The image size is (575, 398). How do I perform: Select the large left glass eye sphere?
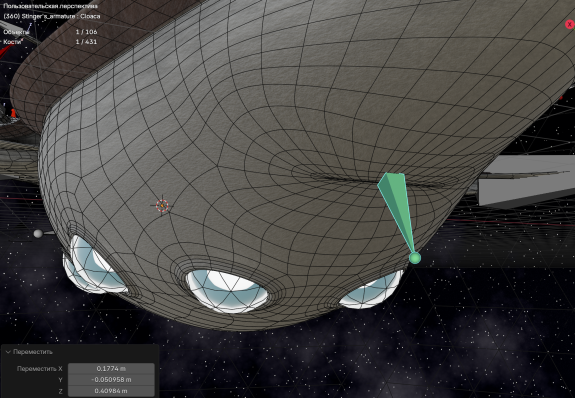point(95,263)
